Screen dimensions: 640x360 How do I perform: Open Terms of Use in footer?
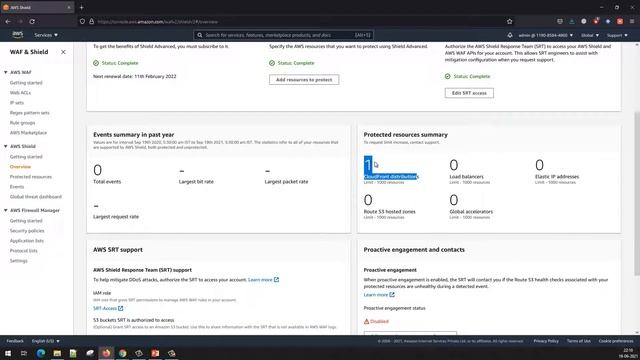578,341
